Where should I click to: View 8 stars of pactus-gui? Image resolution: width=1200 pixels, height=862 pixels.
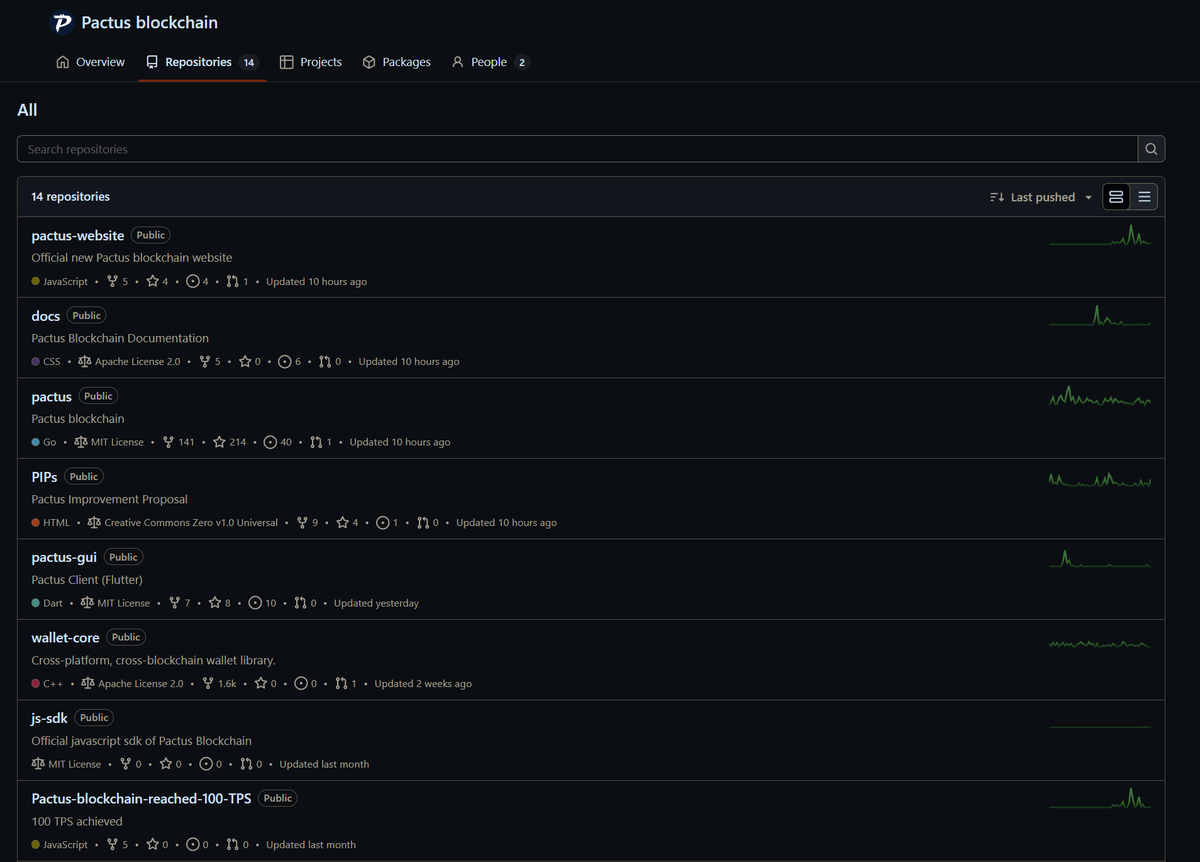coord(220,603)
